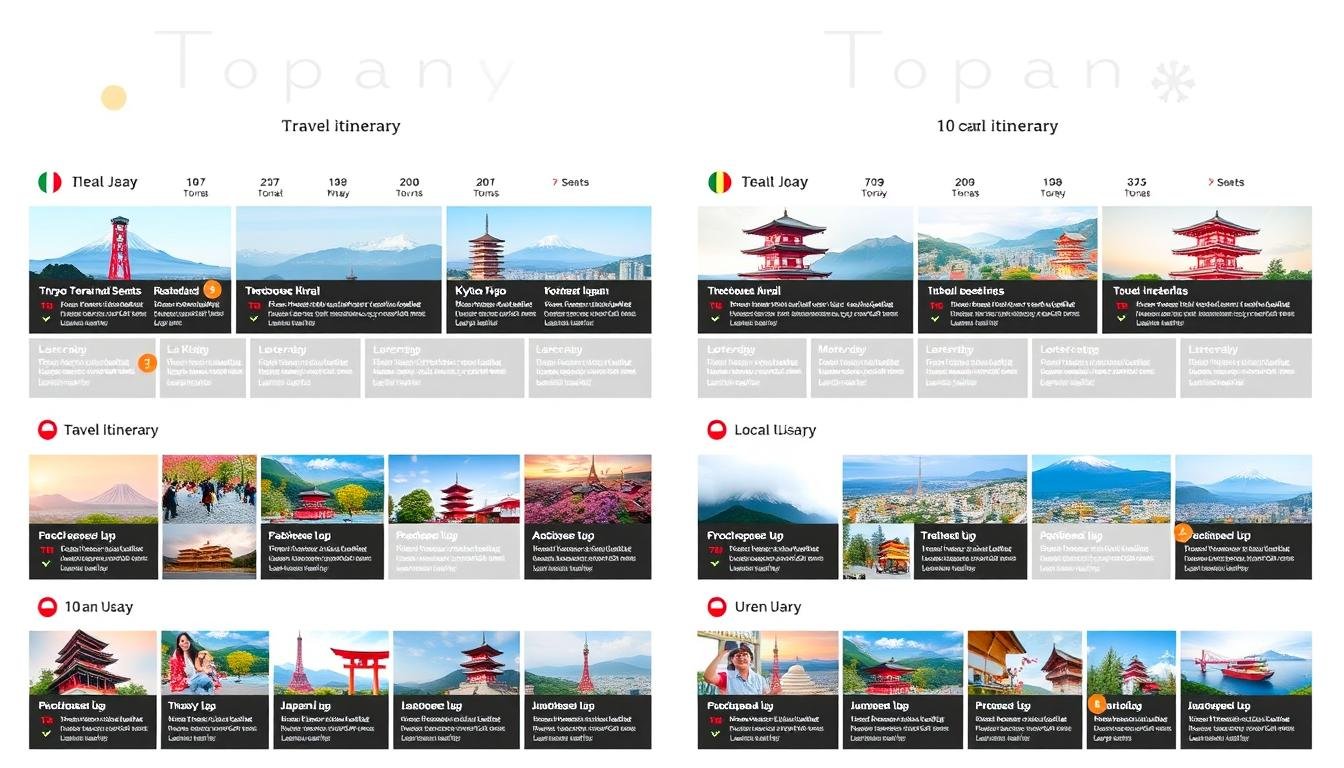Click the red circle icon before Travel Itinerary
Image resolution: width=1344 pixels, height=768 pixels.
(x=47, y=429)
